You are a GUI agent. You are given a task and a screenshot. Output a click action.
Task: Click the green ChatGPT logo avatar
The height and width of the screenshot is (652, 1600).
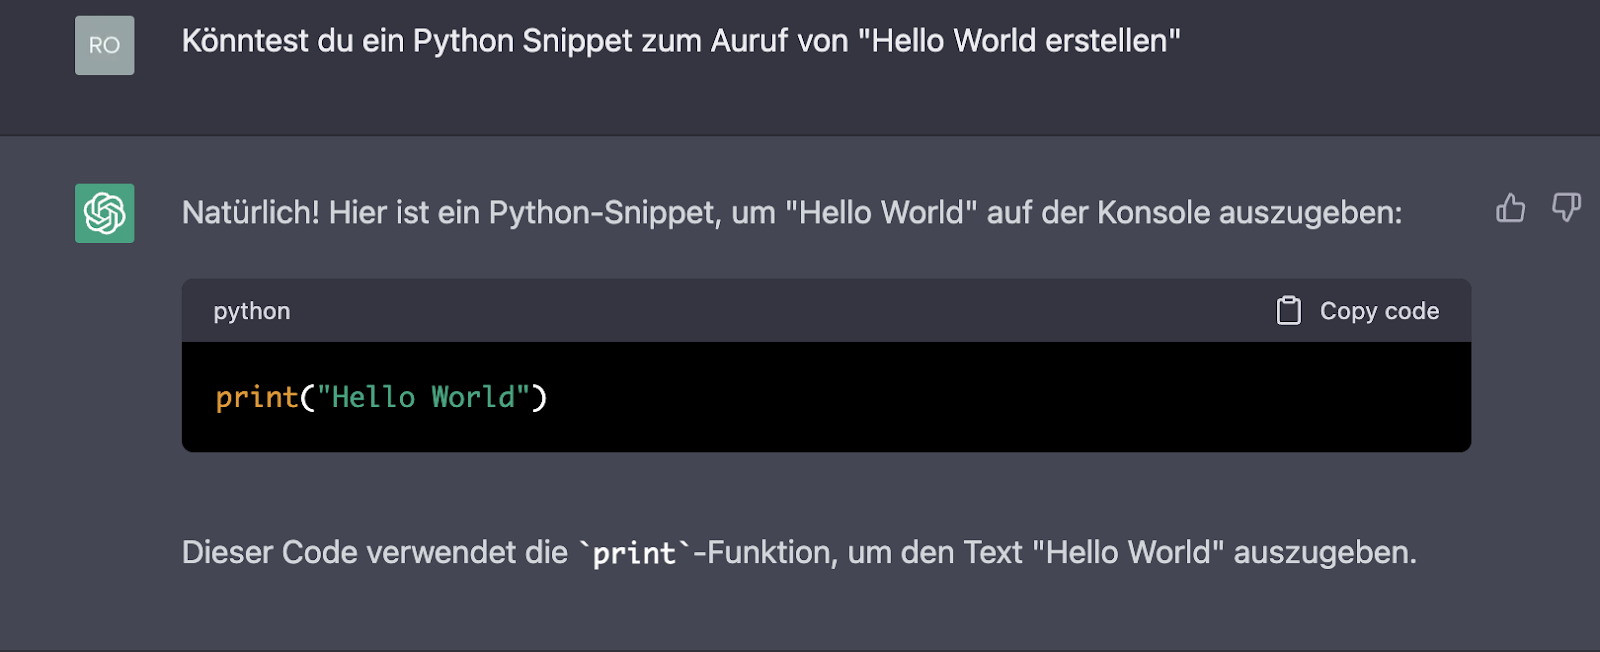105,213
